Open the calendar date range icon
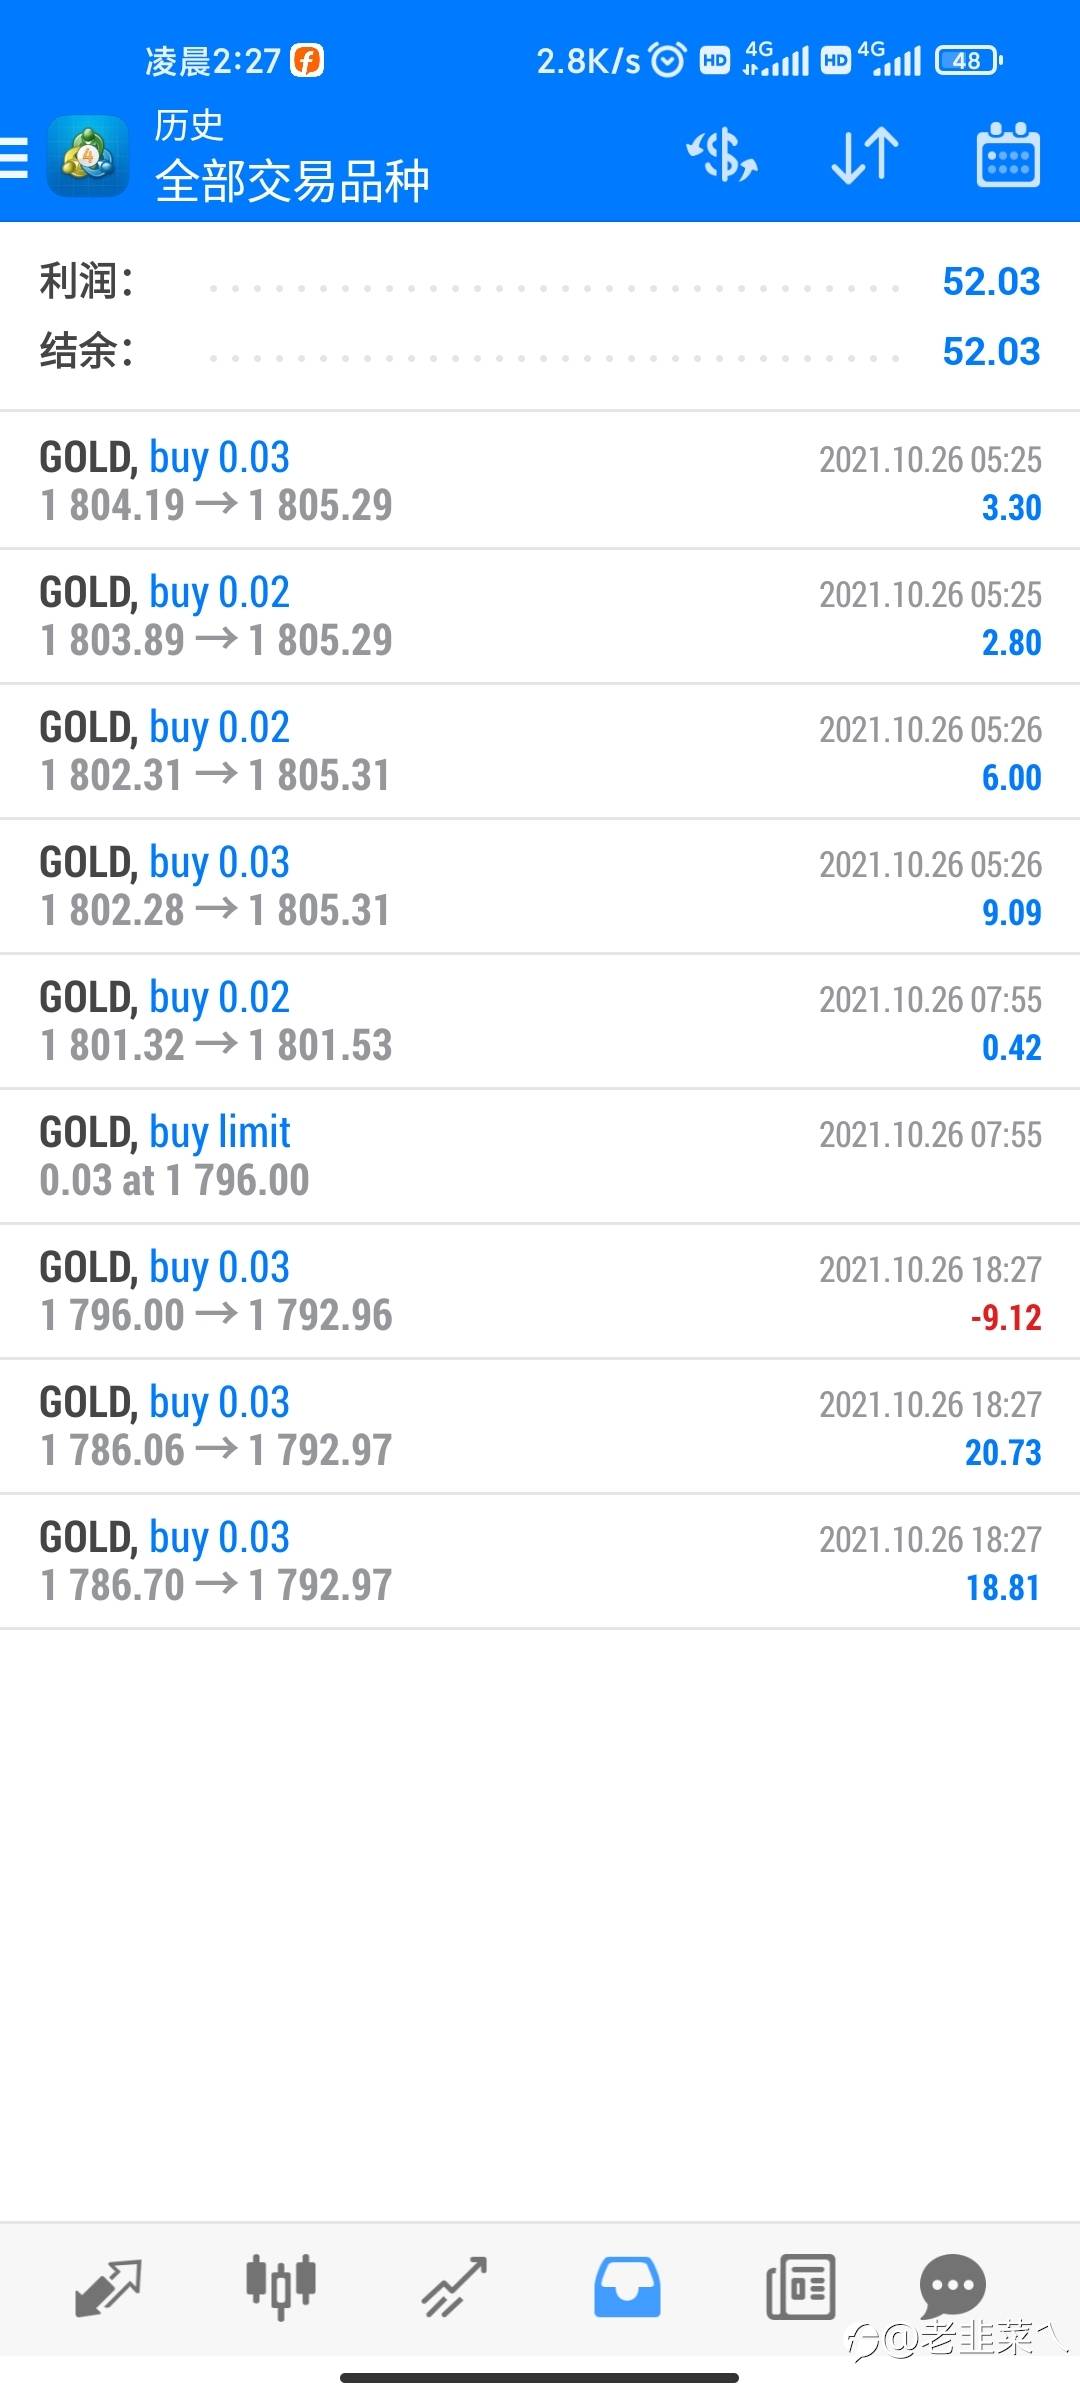 point(1007,155)
